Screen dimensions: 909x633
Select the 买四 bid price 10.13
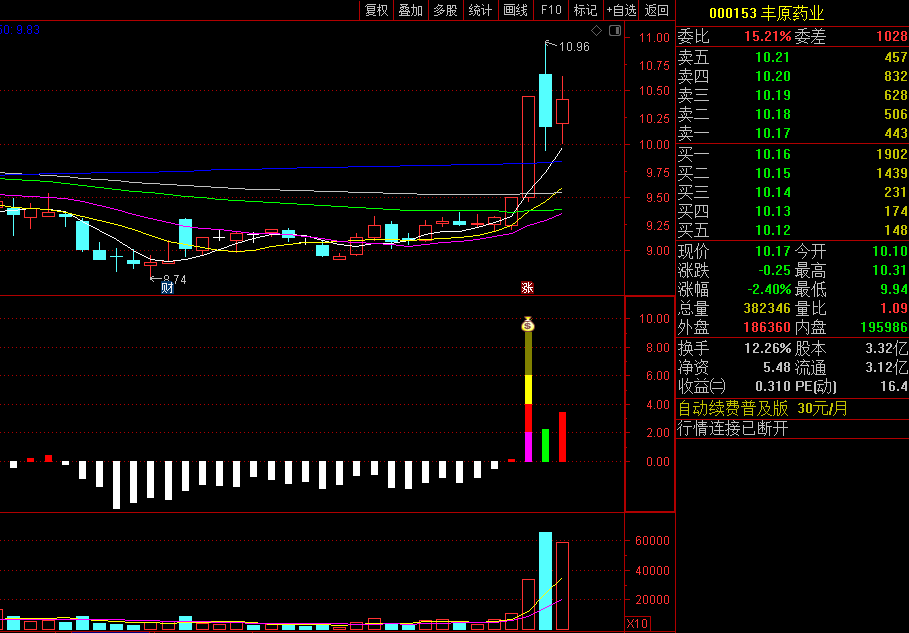(x=772, y=212)
